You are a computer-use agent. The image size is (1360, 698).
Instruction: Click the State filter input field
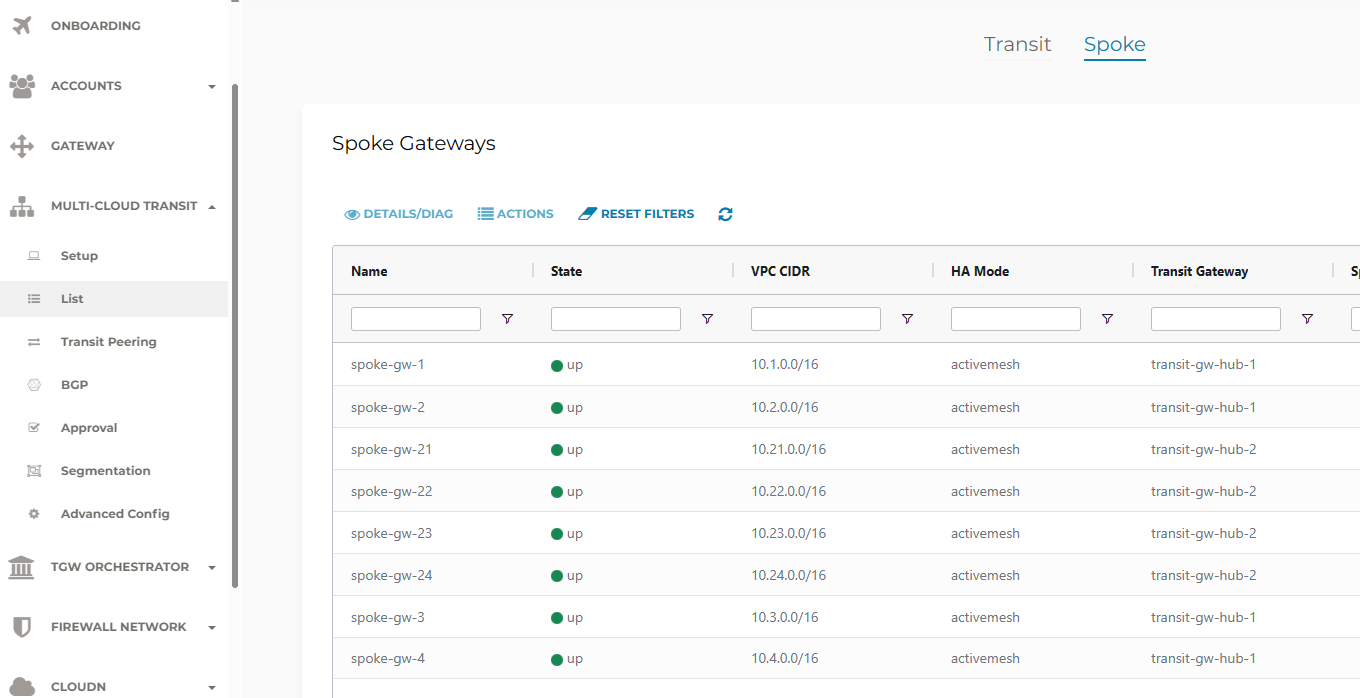point(616,319)
